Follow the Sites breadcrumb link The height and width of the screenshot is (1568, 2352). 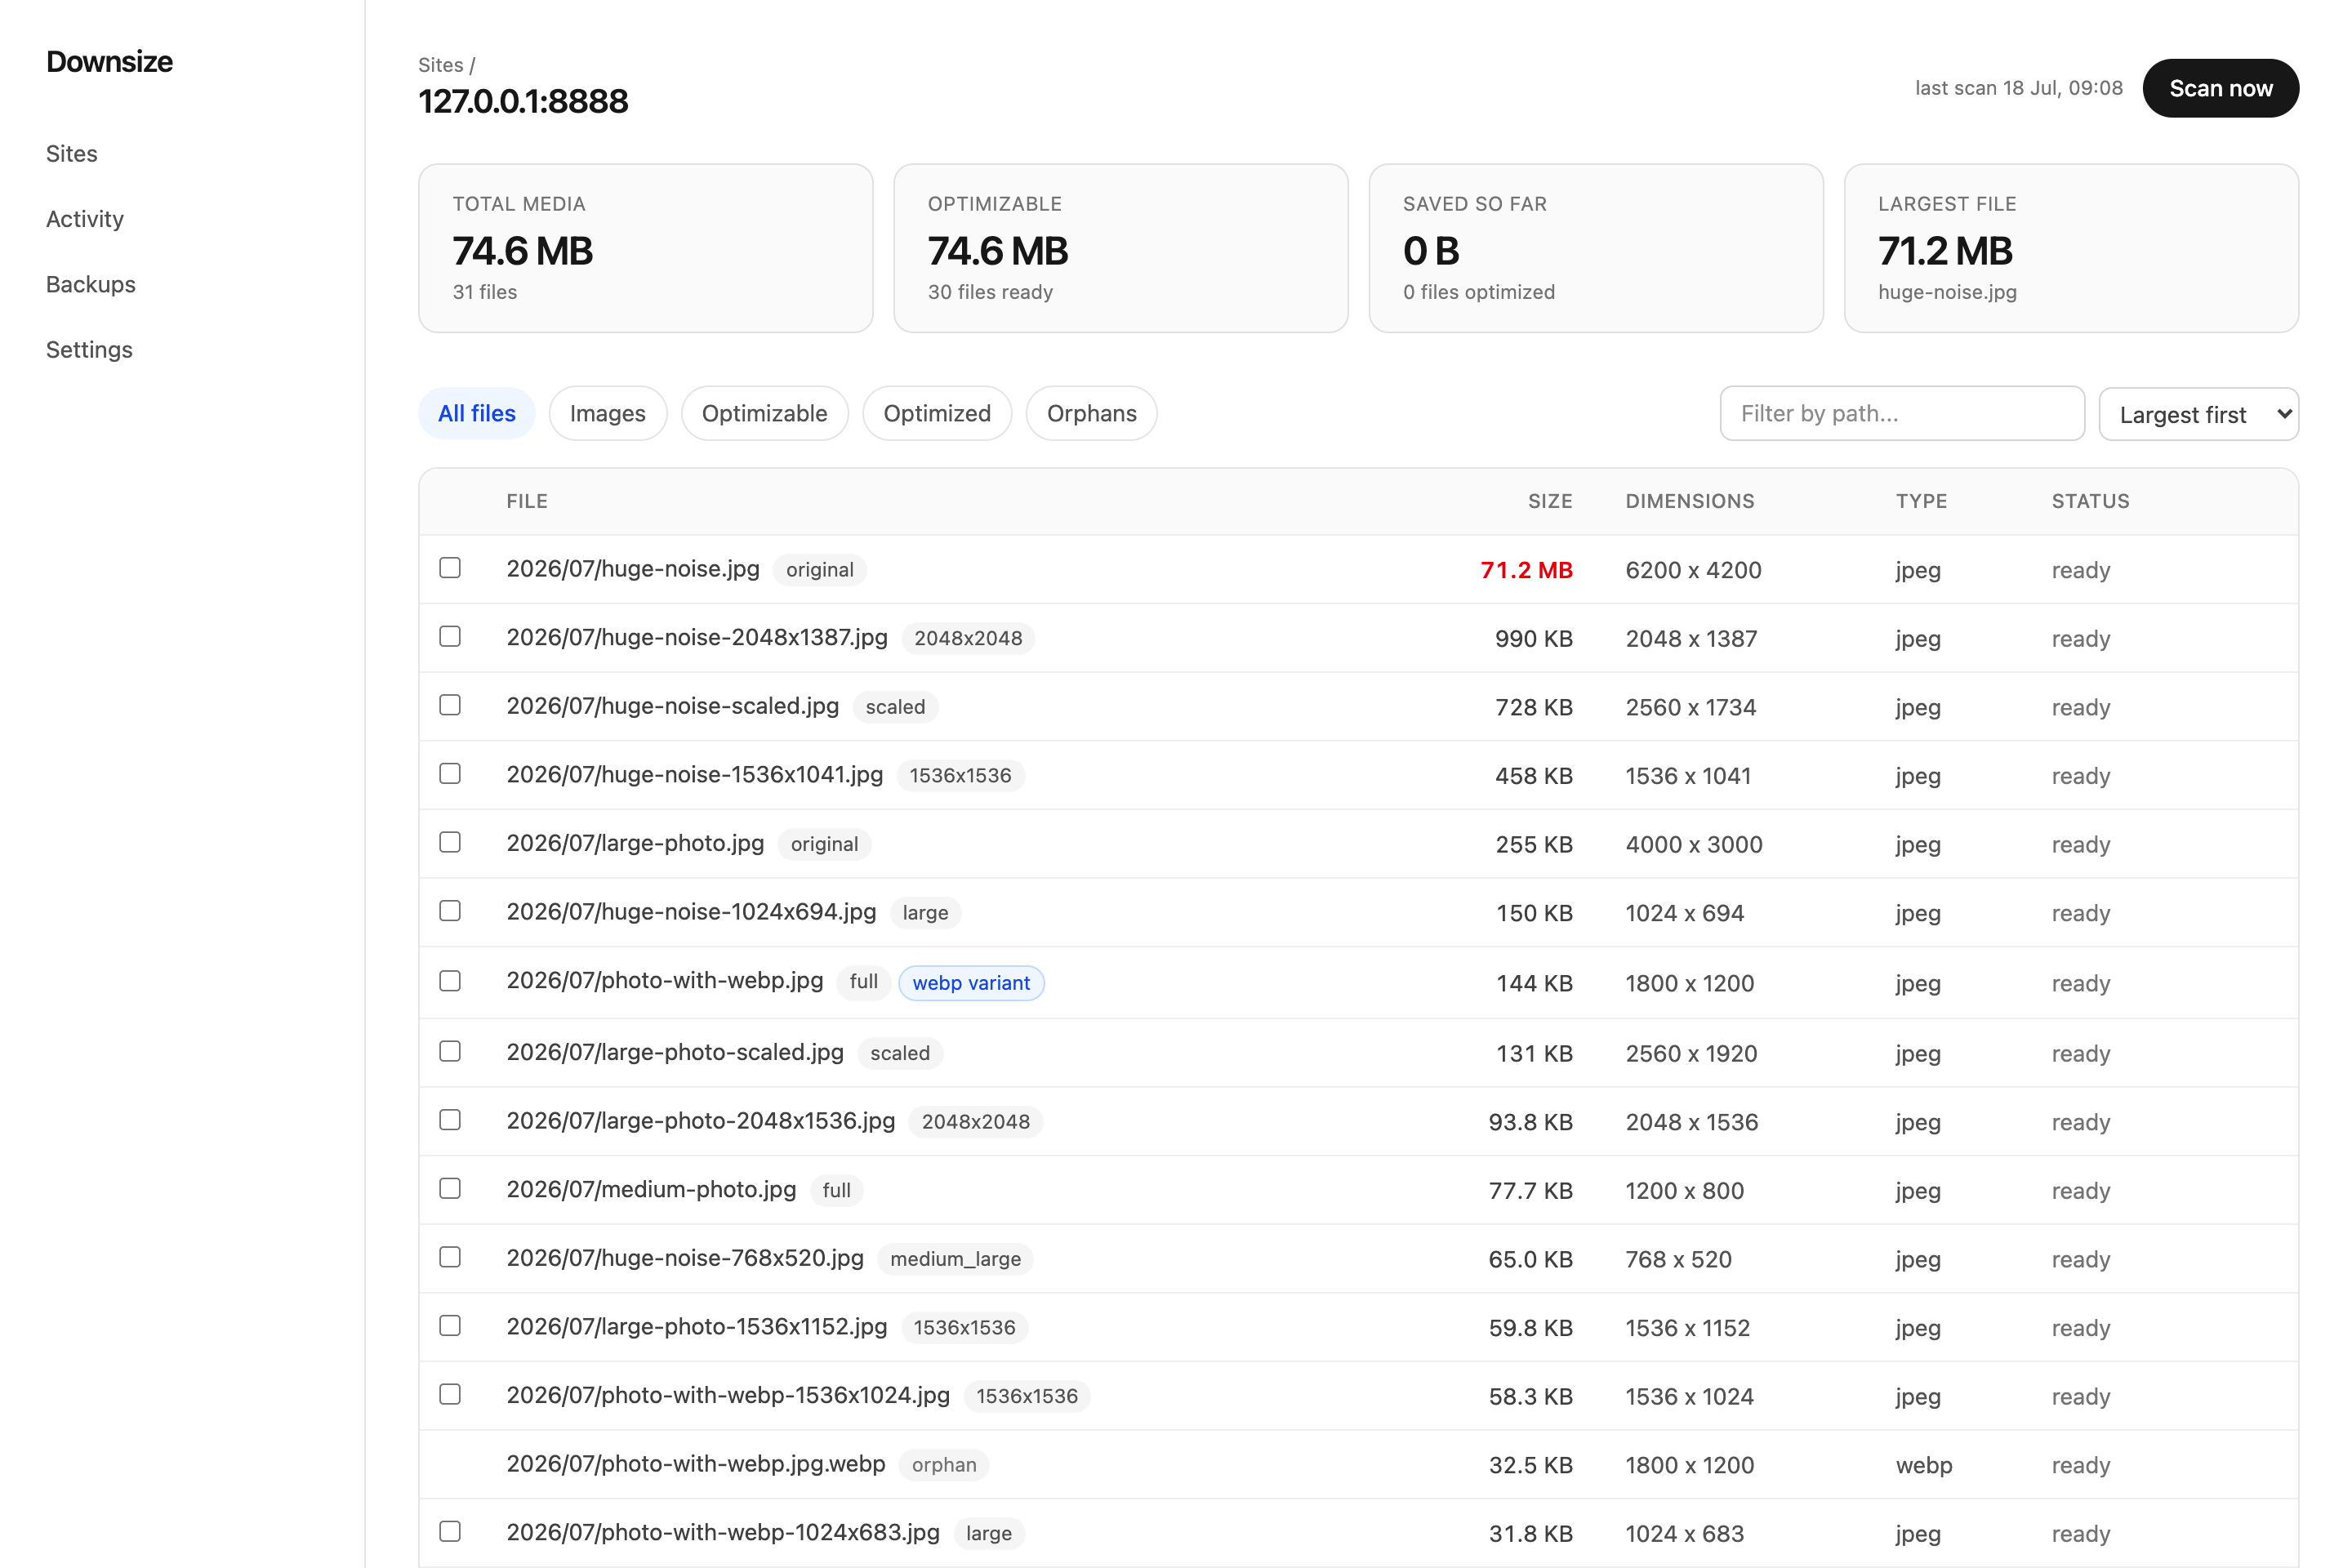pyautogui.click(x=441, y=65)
